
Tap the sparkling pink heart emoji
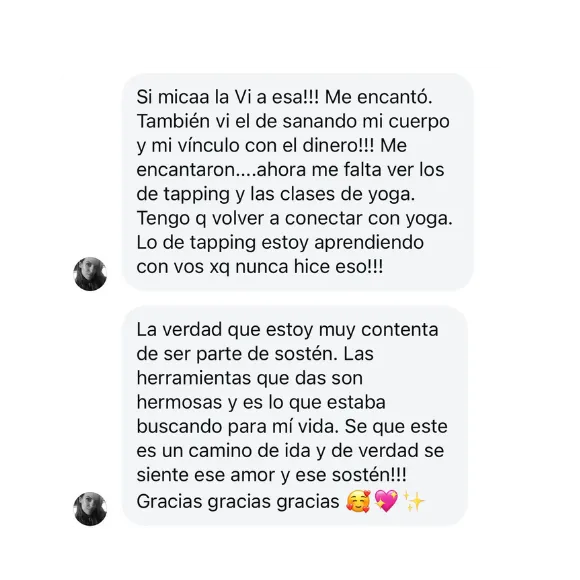point(386,502)
